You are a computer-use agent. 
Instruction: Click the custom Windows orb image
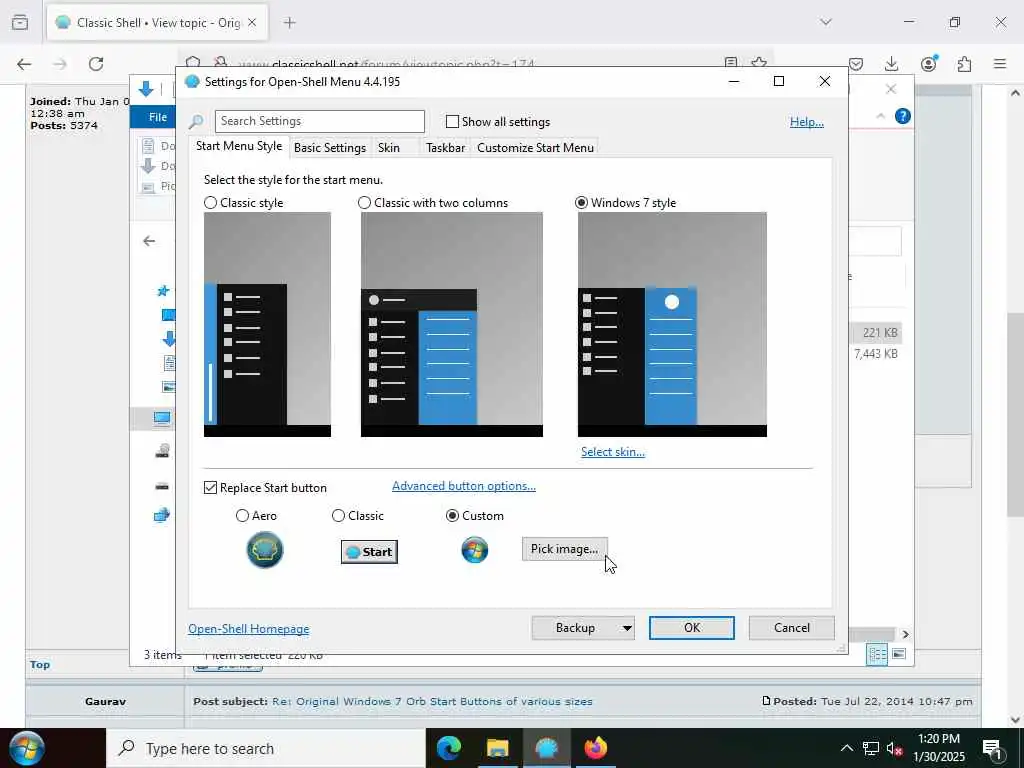(475, 550)
